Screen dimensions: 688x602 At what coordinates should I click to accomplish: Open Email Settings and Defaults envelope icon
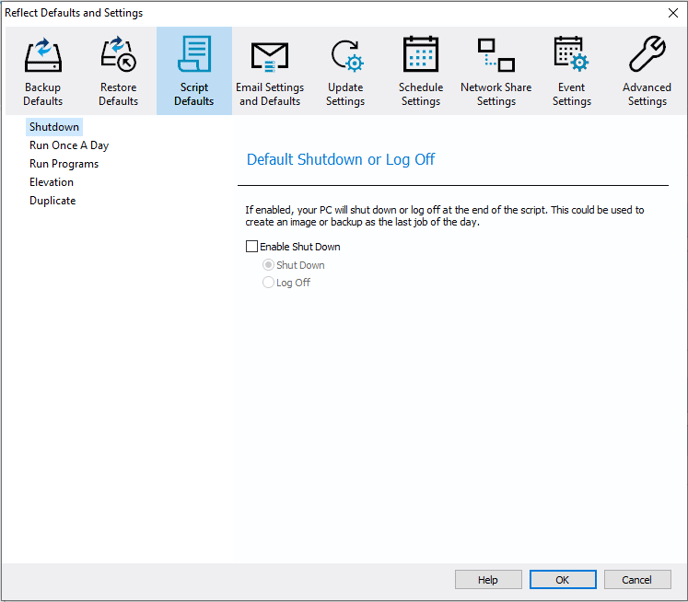pos(269,56)
